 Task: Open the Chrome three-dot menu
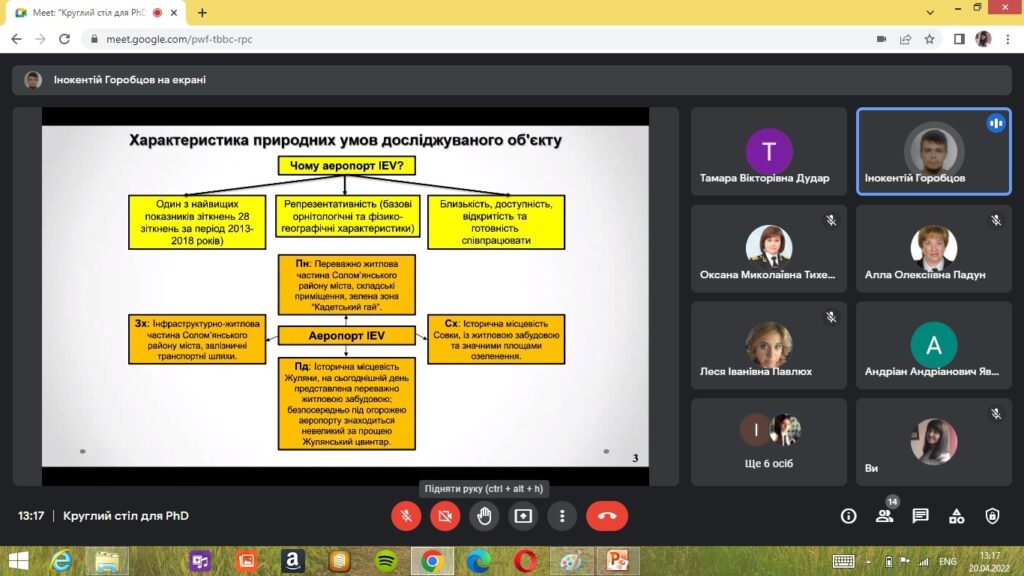click(x=1008, y=39)
